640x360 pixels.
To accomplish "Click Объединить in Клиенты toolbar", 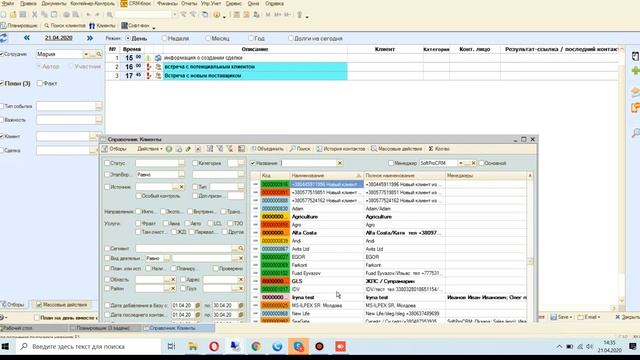I will pyautogui.click(x=267, y=149).
